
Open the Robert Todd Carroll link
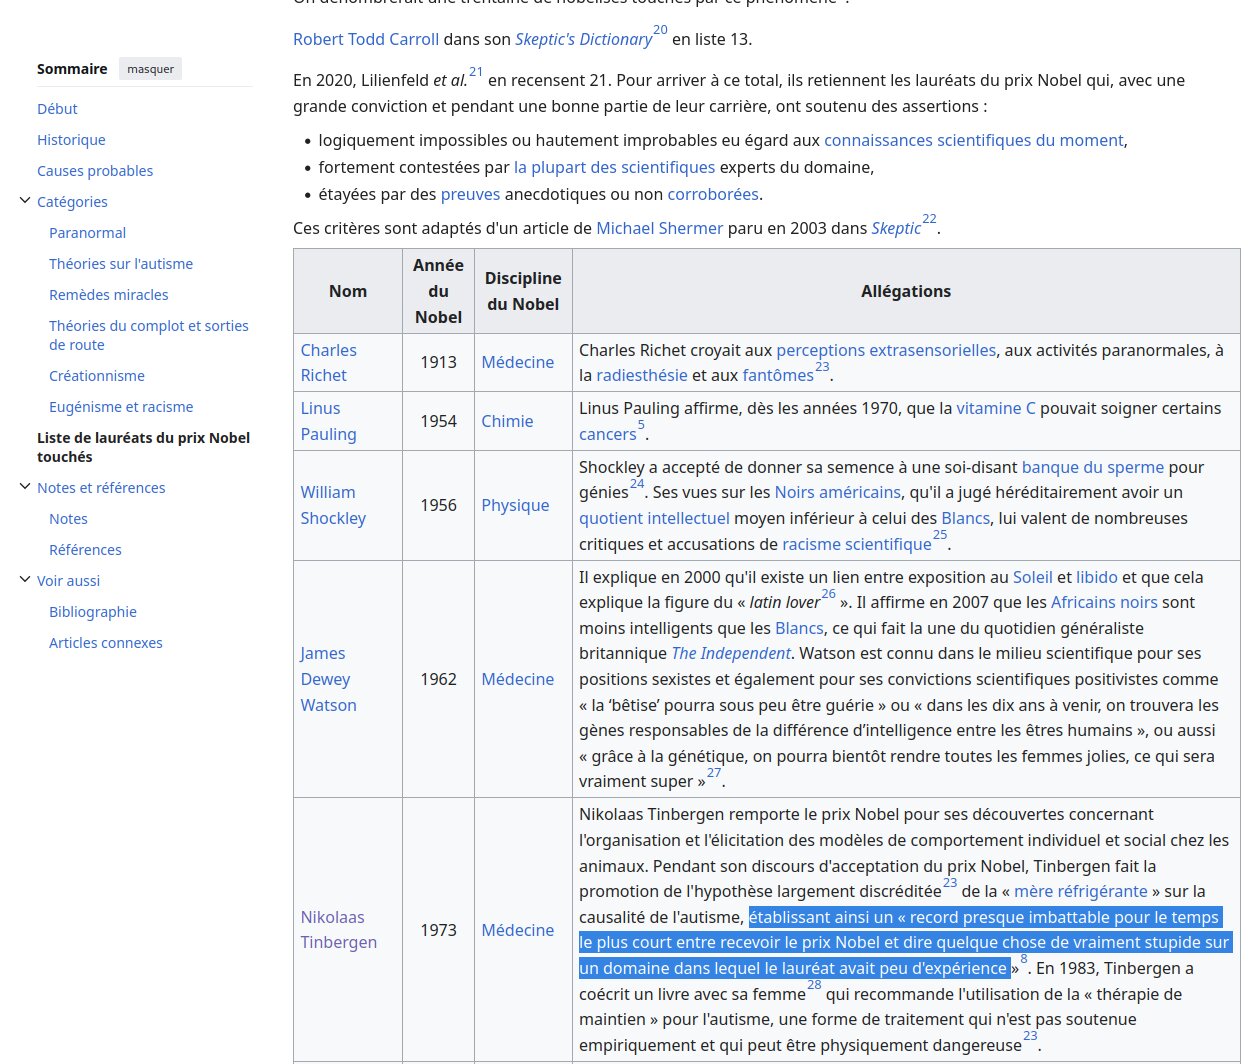click(365, 39)
